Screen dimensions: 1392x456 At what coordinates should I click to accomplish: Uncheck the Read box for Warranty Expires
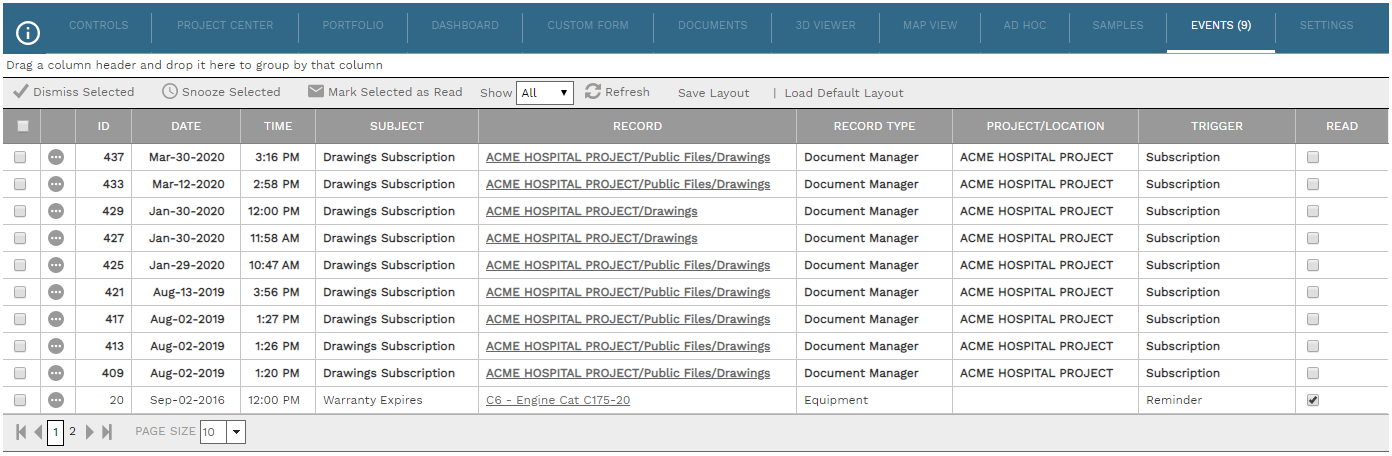(1313, 400)
